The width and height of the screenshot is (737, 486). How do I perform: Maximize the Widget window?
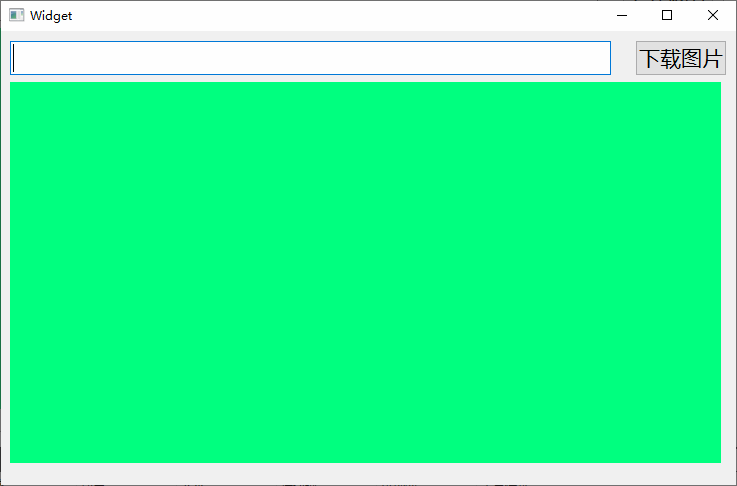tap(666, 15)
